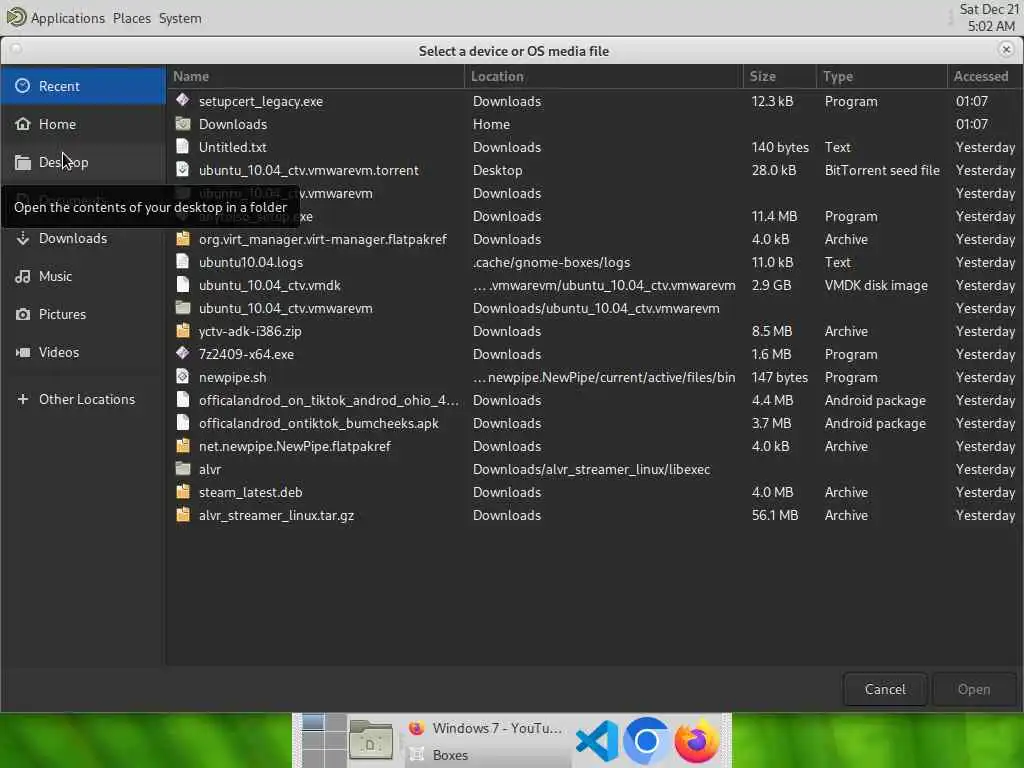Image resolution: width=1024 pixels, height=768 pixels.
Task: Launch Chromium browser from the panel
Action: click(646, 741)
